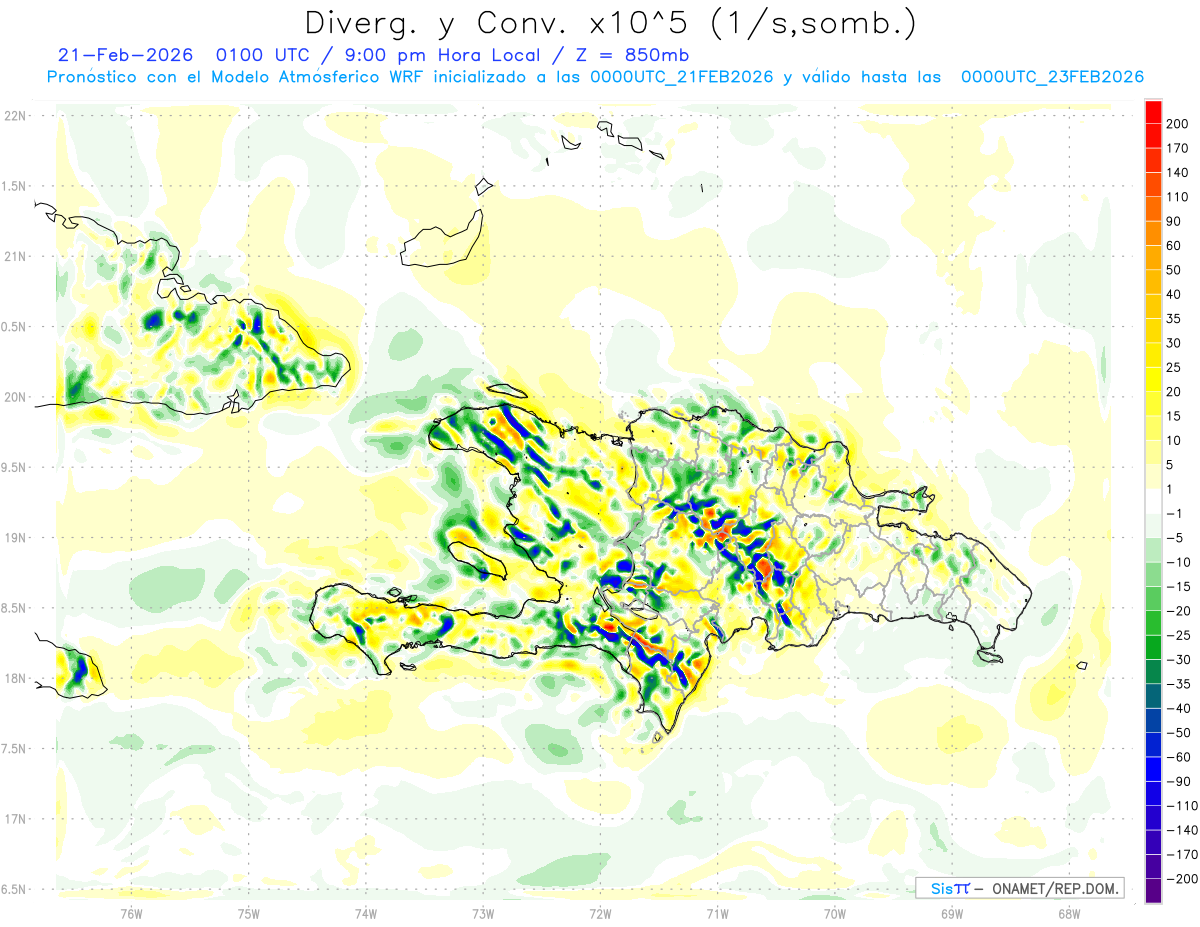Image resolution: width=1200 pixels, height=927 pixels.
Task: Click the '17N' latitude label
Action: click(x=15, y=819)
